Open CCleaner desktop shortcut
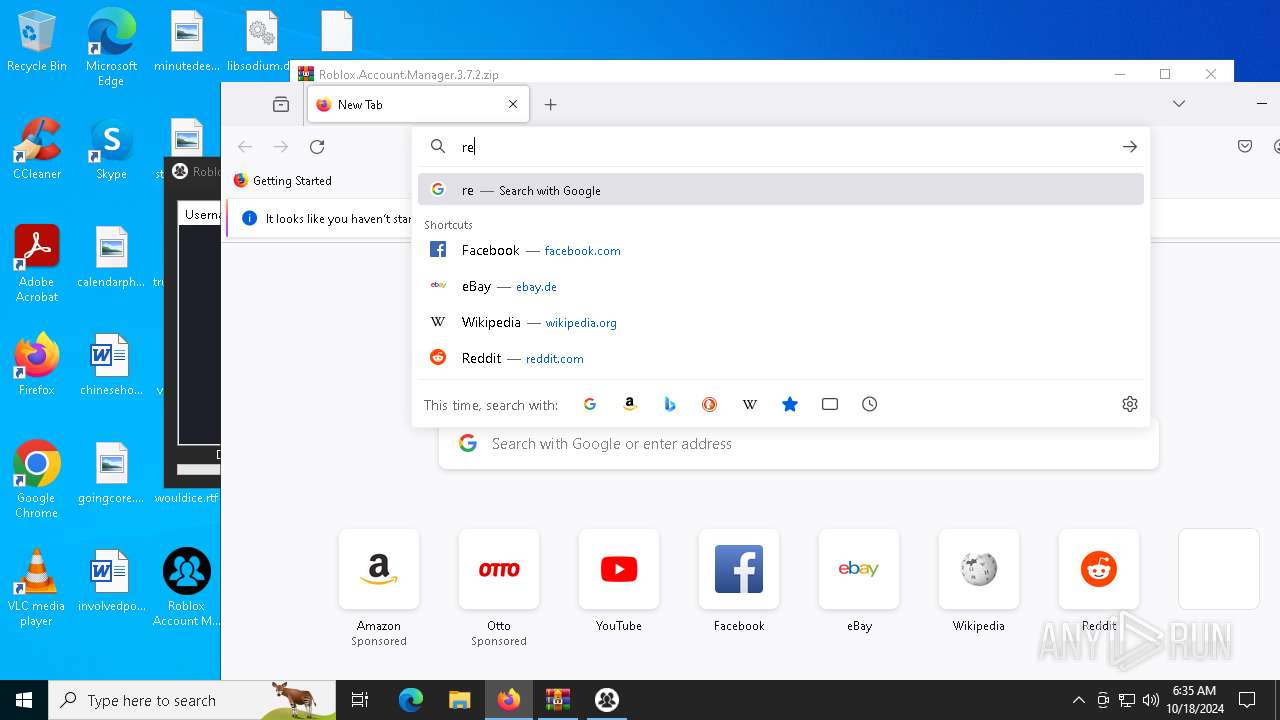1280x720 pixels. pyautogui.click(x=37, y=150)
